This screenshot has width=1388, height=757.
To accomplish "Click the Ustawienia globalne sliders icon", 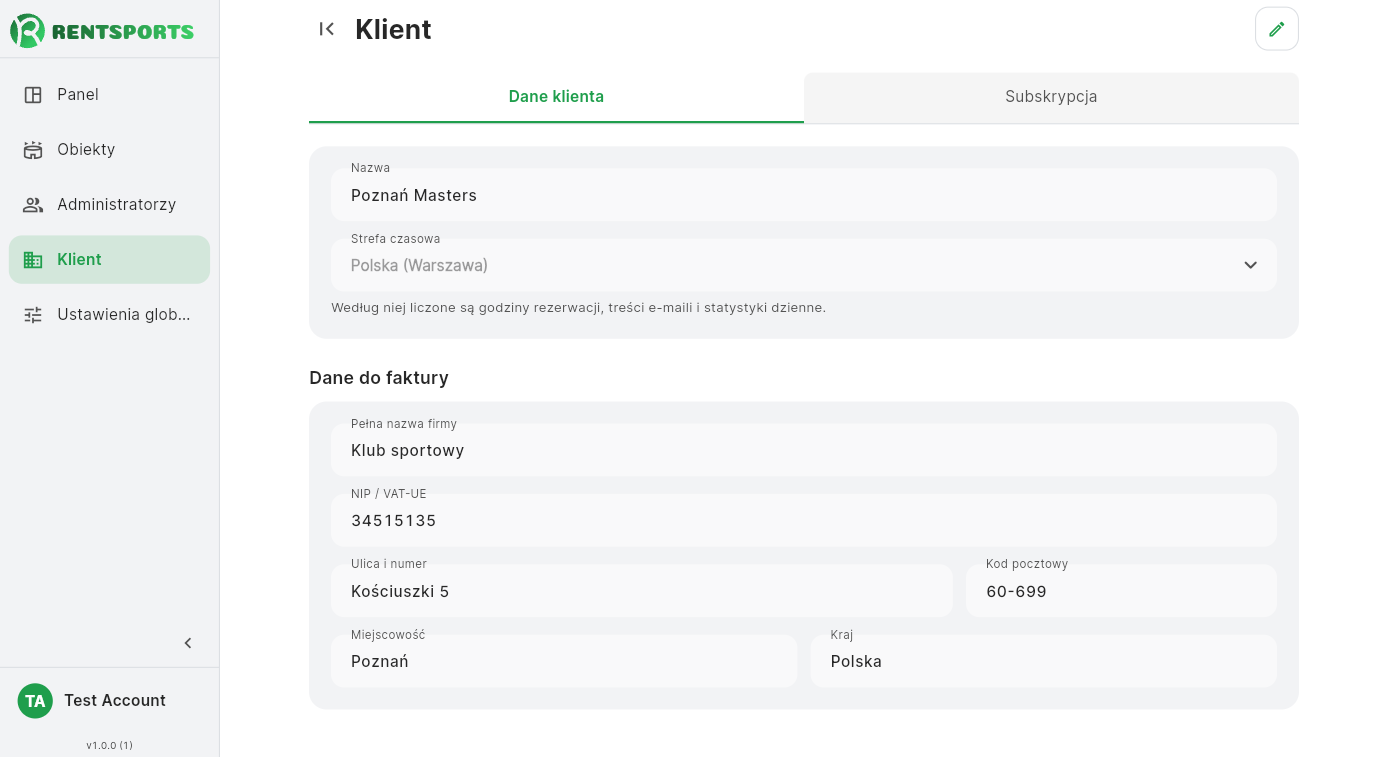I will 33,315.
